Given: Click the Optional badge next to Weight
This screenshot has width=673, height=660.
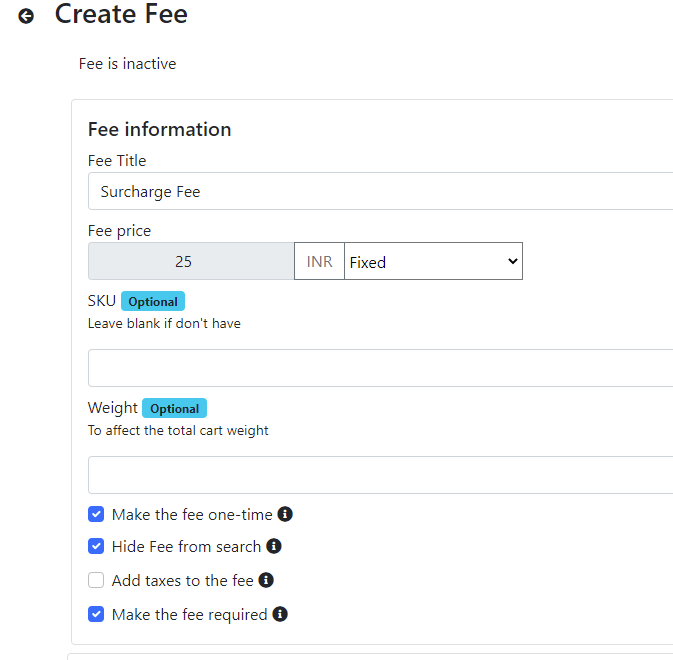Looking at the screenshot, I should pyautogui.click(x=174, y=408).
